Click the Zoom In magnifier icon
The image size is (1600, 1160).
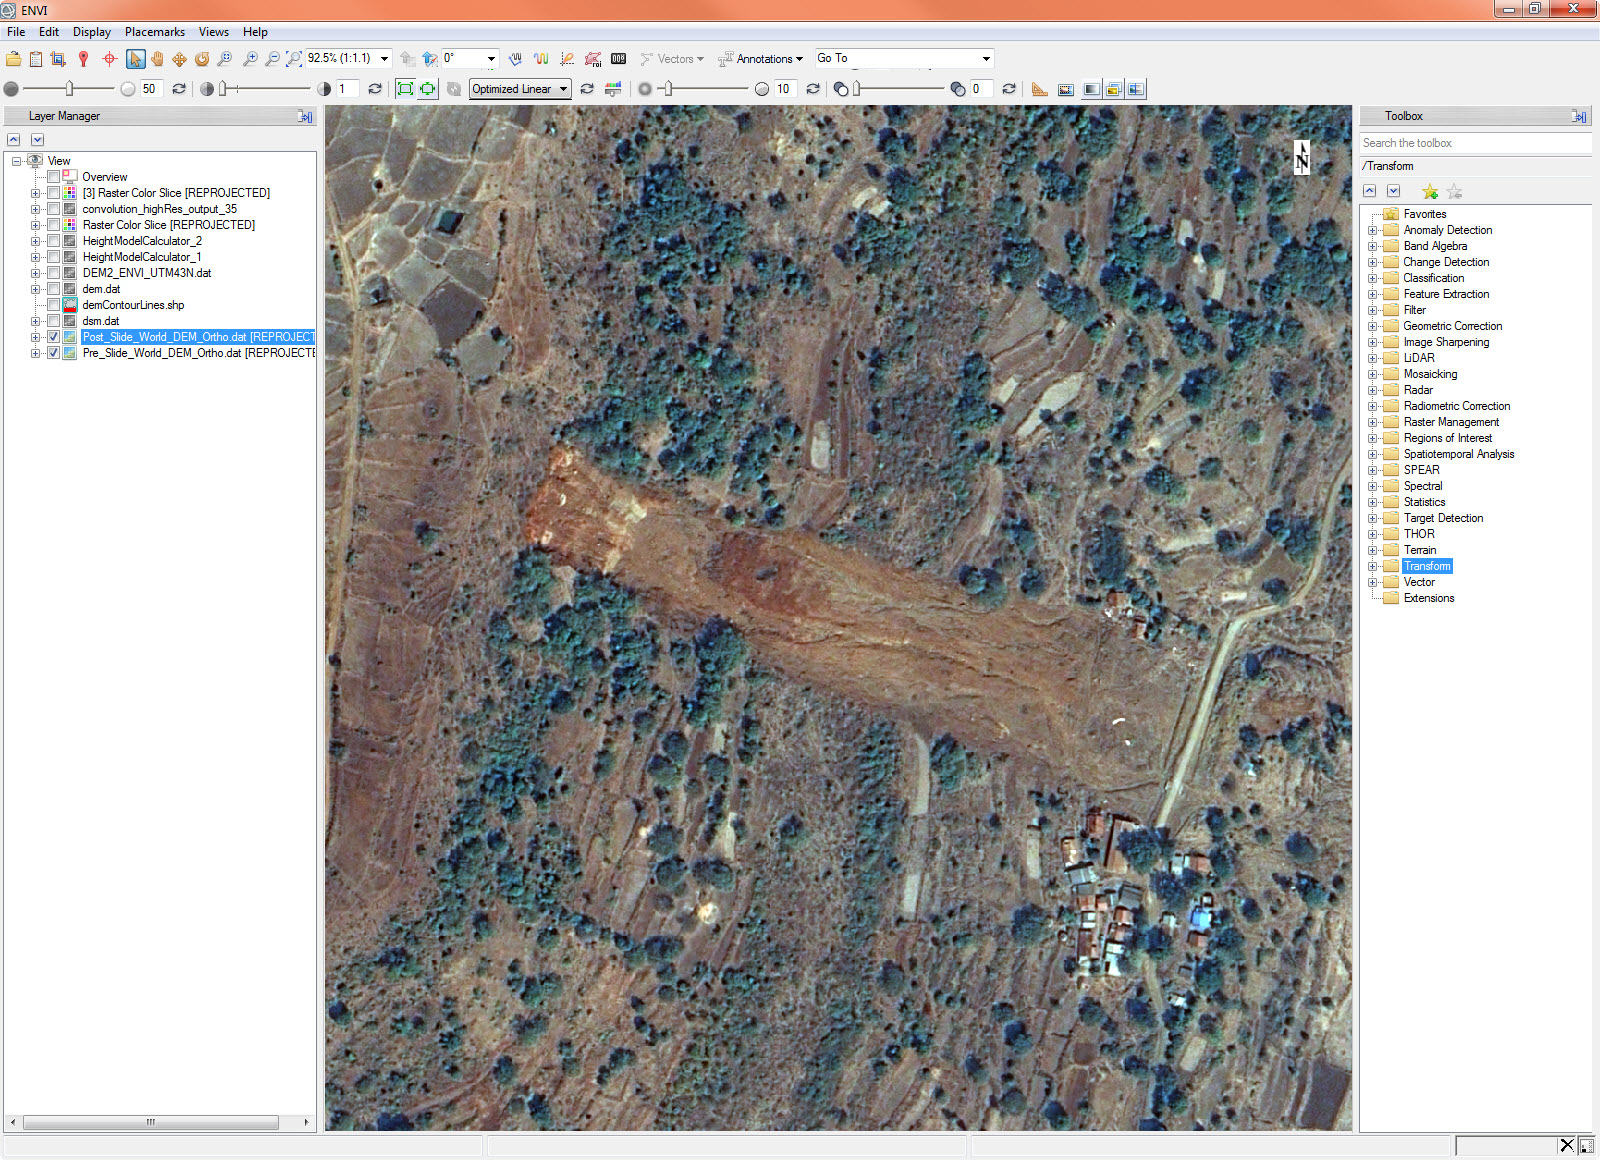click(x=250, y=59)
